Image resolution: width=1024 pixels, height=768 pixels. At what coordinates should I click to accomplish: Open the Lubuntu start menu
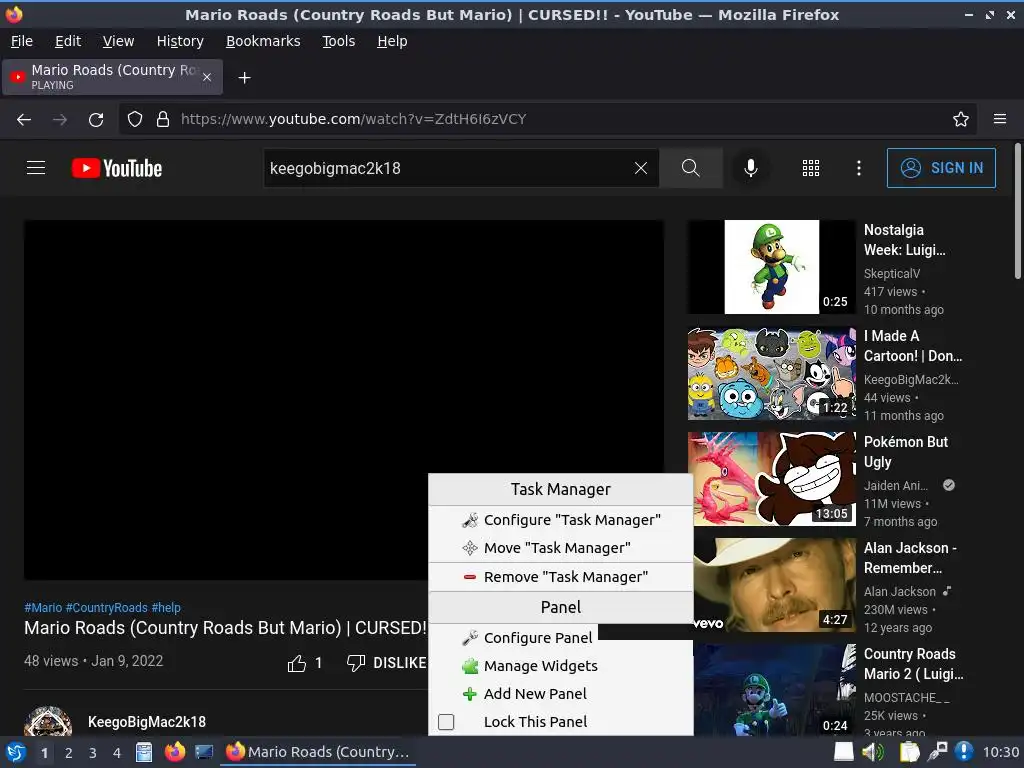point(16,752)
